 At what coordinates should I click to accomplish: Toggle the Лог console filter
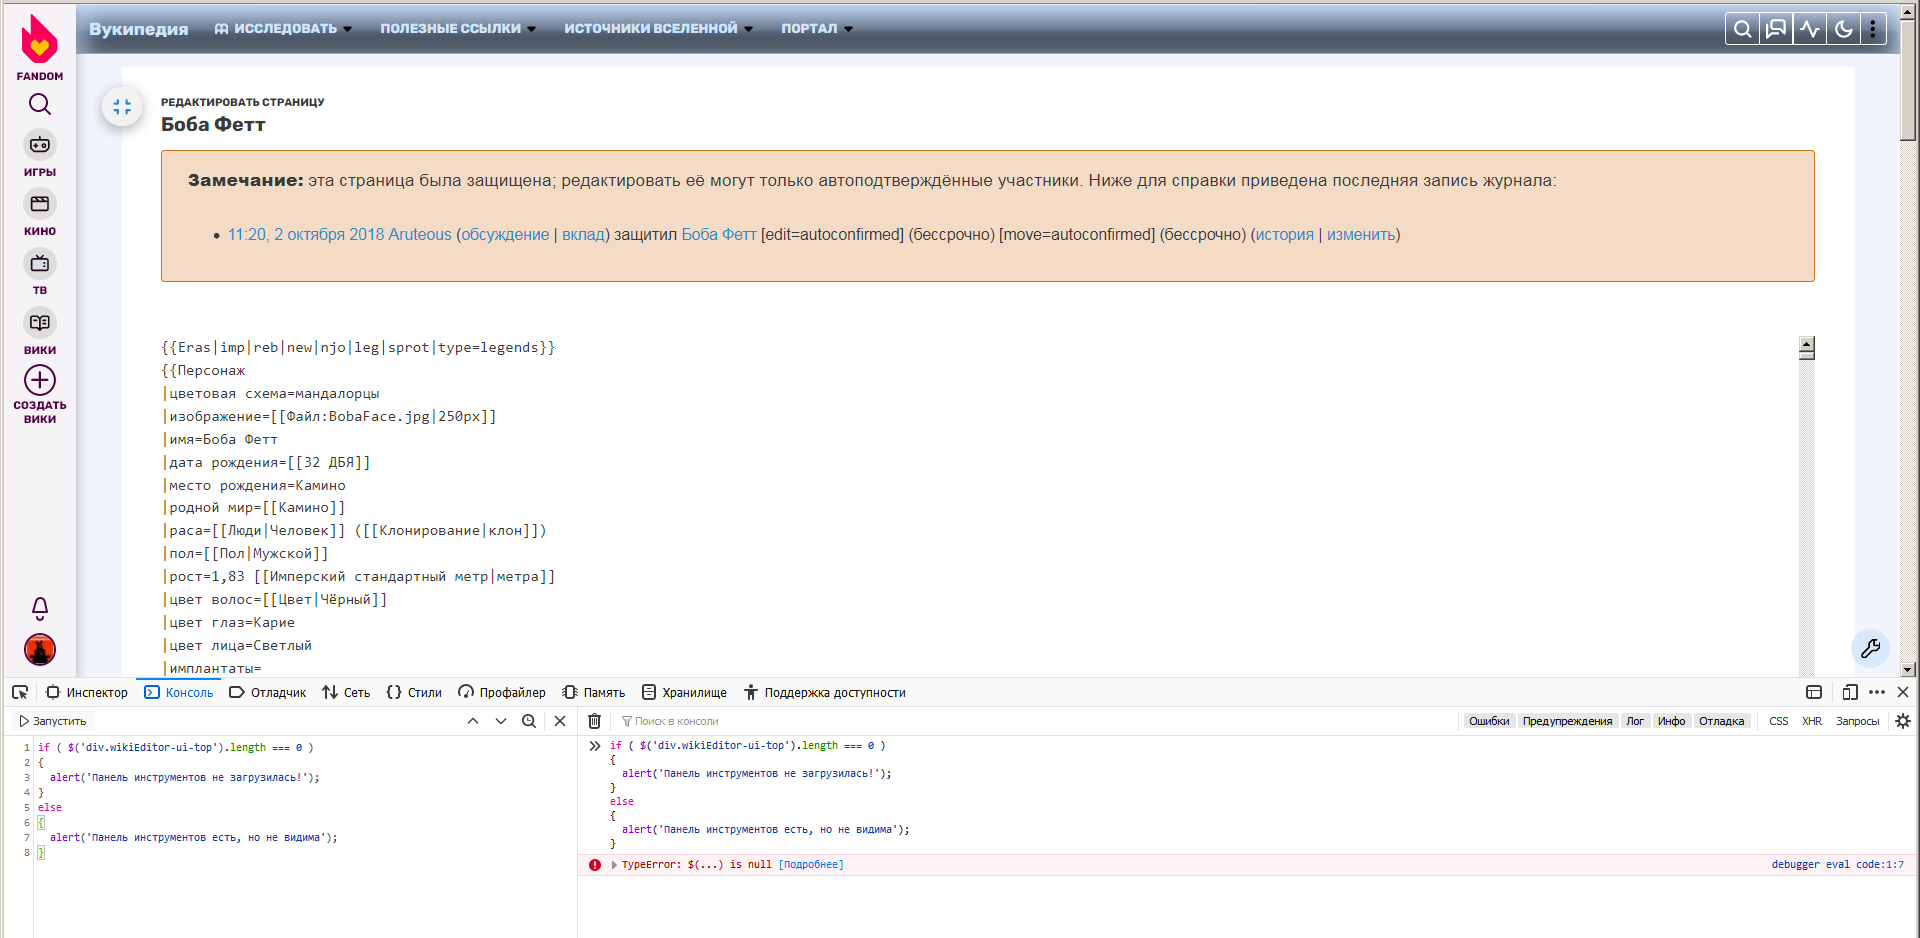[x=1635, y=721]
